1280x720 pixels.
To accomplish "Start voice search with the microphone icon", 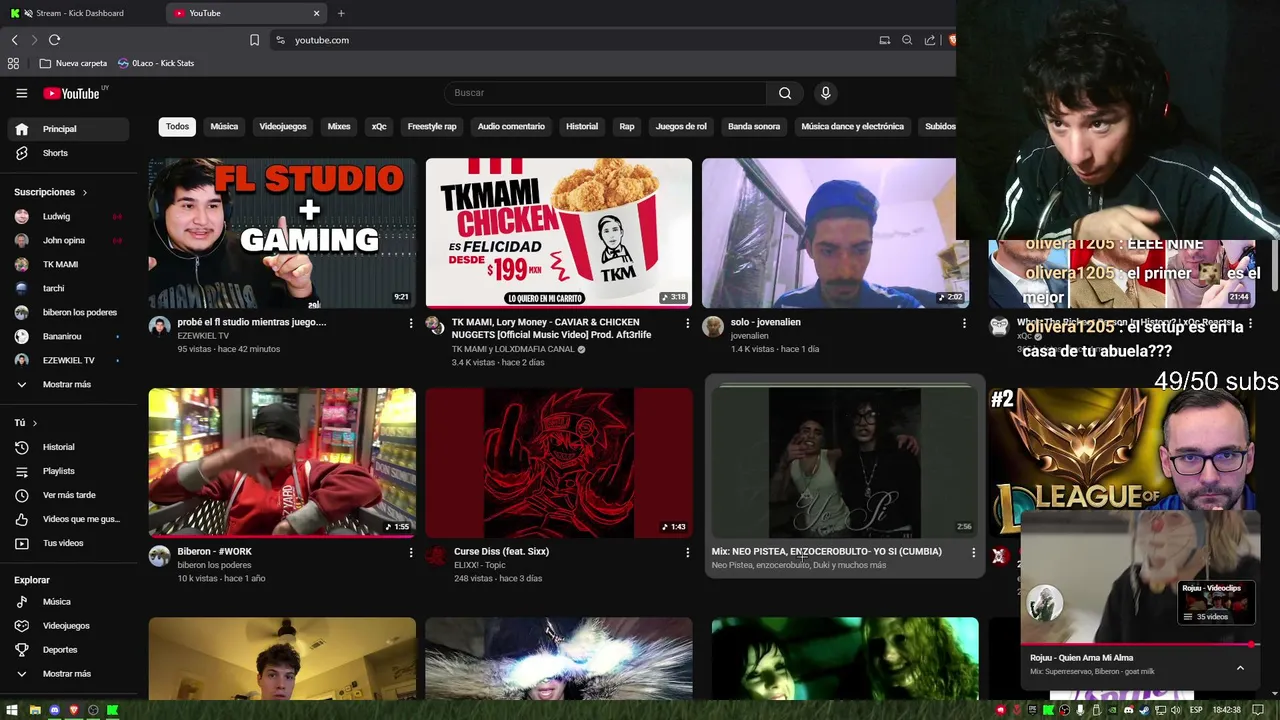I will [x=825, y=93].
